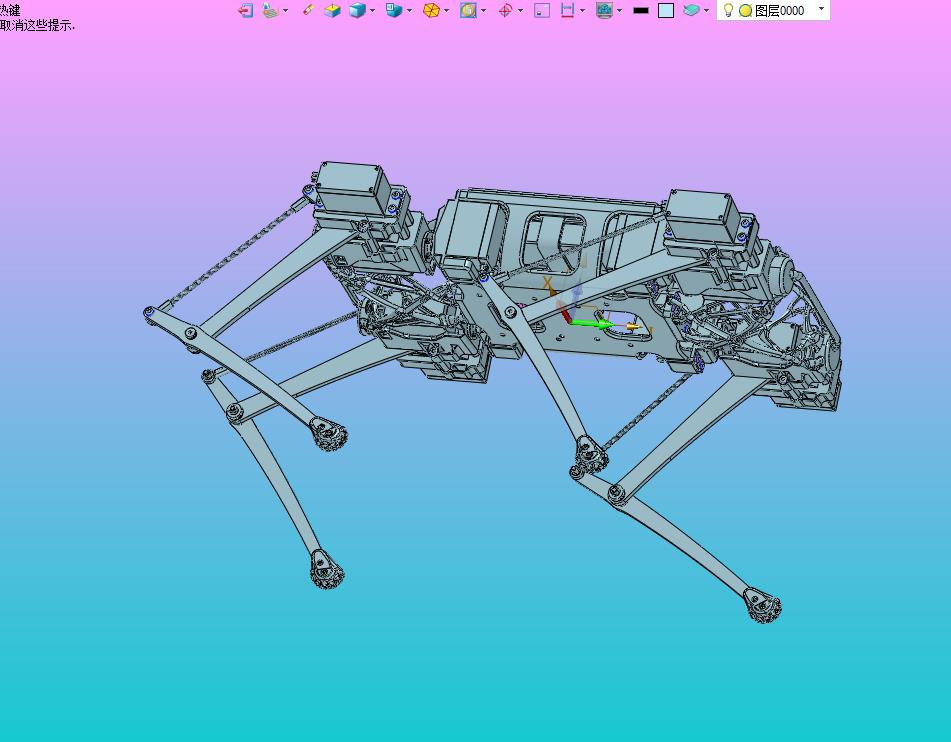The image size is (951, 742).
Task: Click the exit icon with red arrow
Action: pyautogui.click(x=245, y=10)
